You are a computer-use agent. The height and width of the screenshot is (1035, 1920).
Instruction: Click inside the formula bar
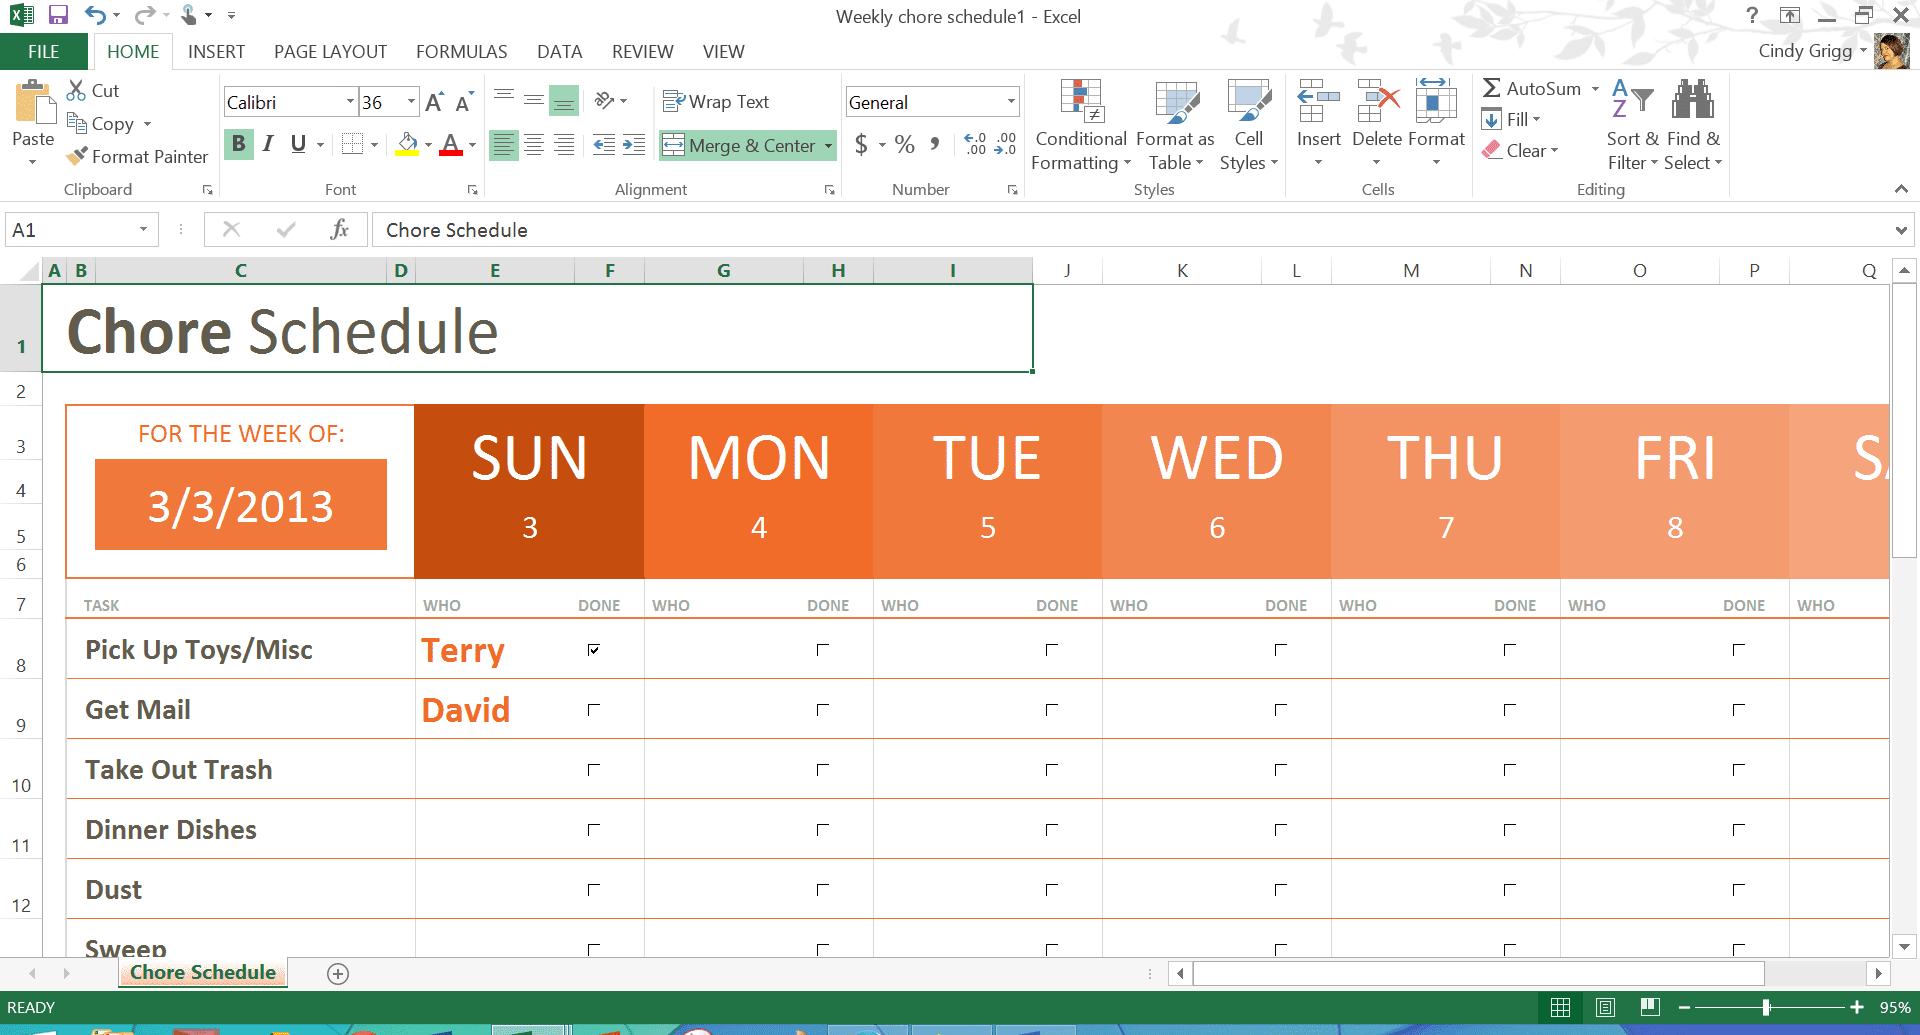(x=700, y=229)
